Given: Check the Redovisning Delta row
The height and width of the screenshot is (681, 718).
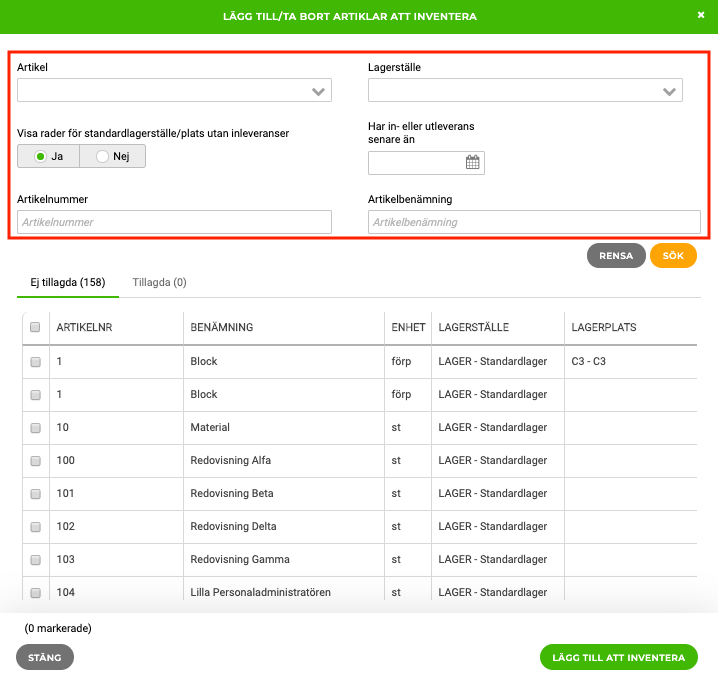Looking at the screenshot, I should click(35, 527).
